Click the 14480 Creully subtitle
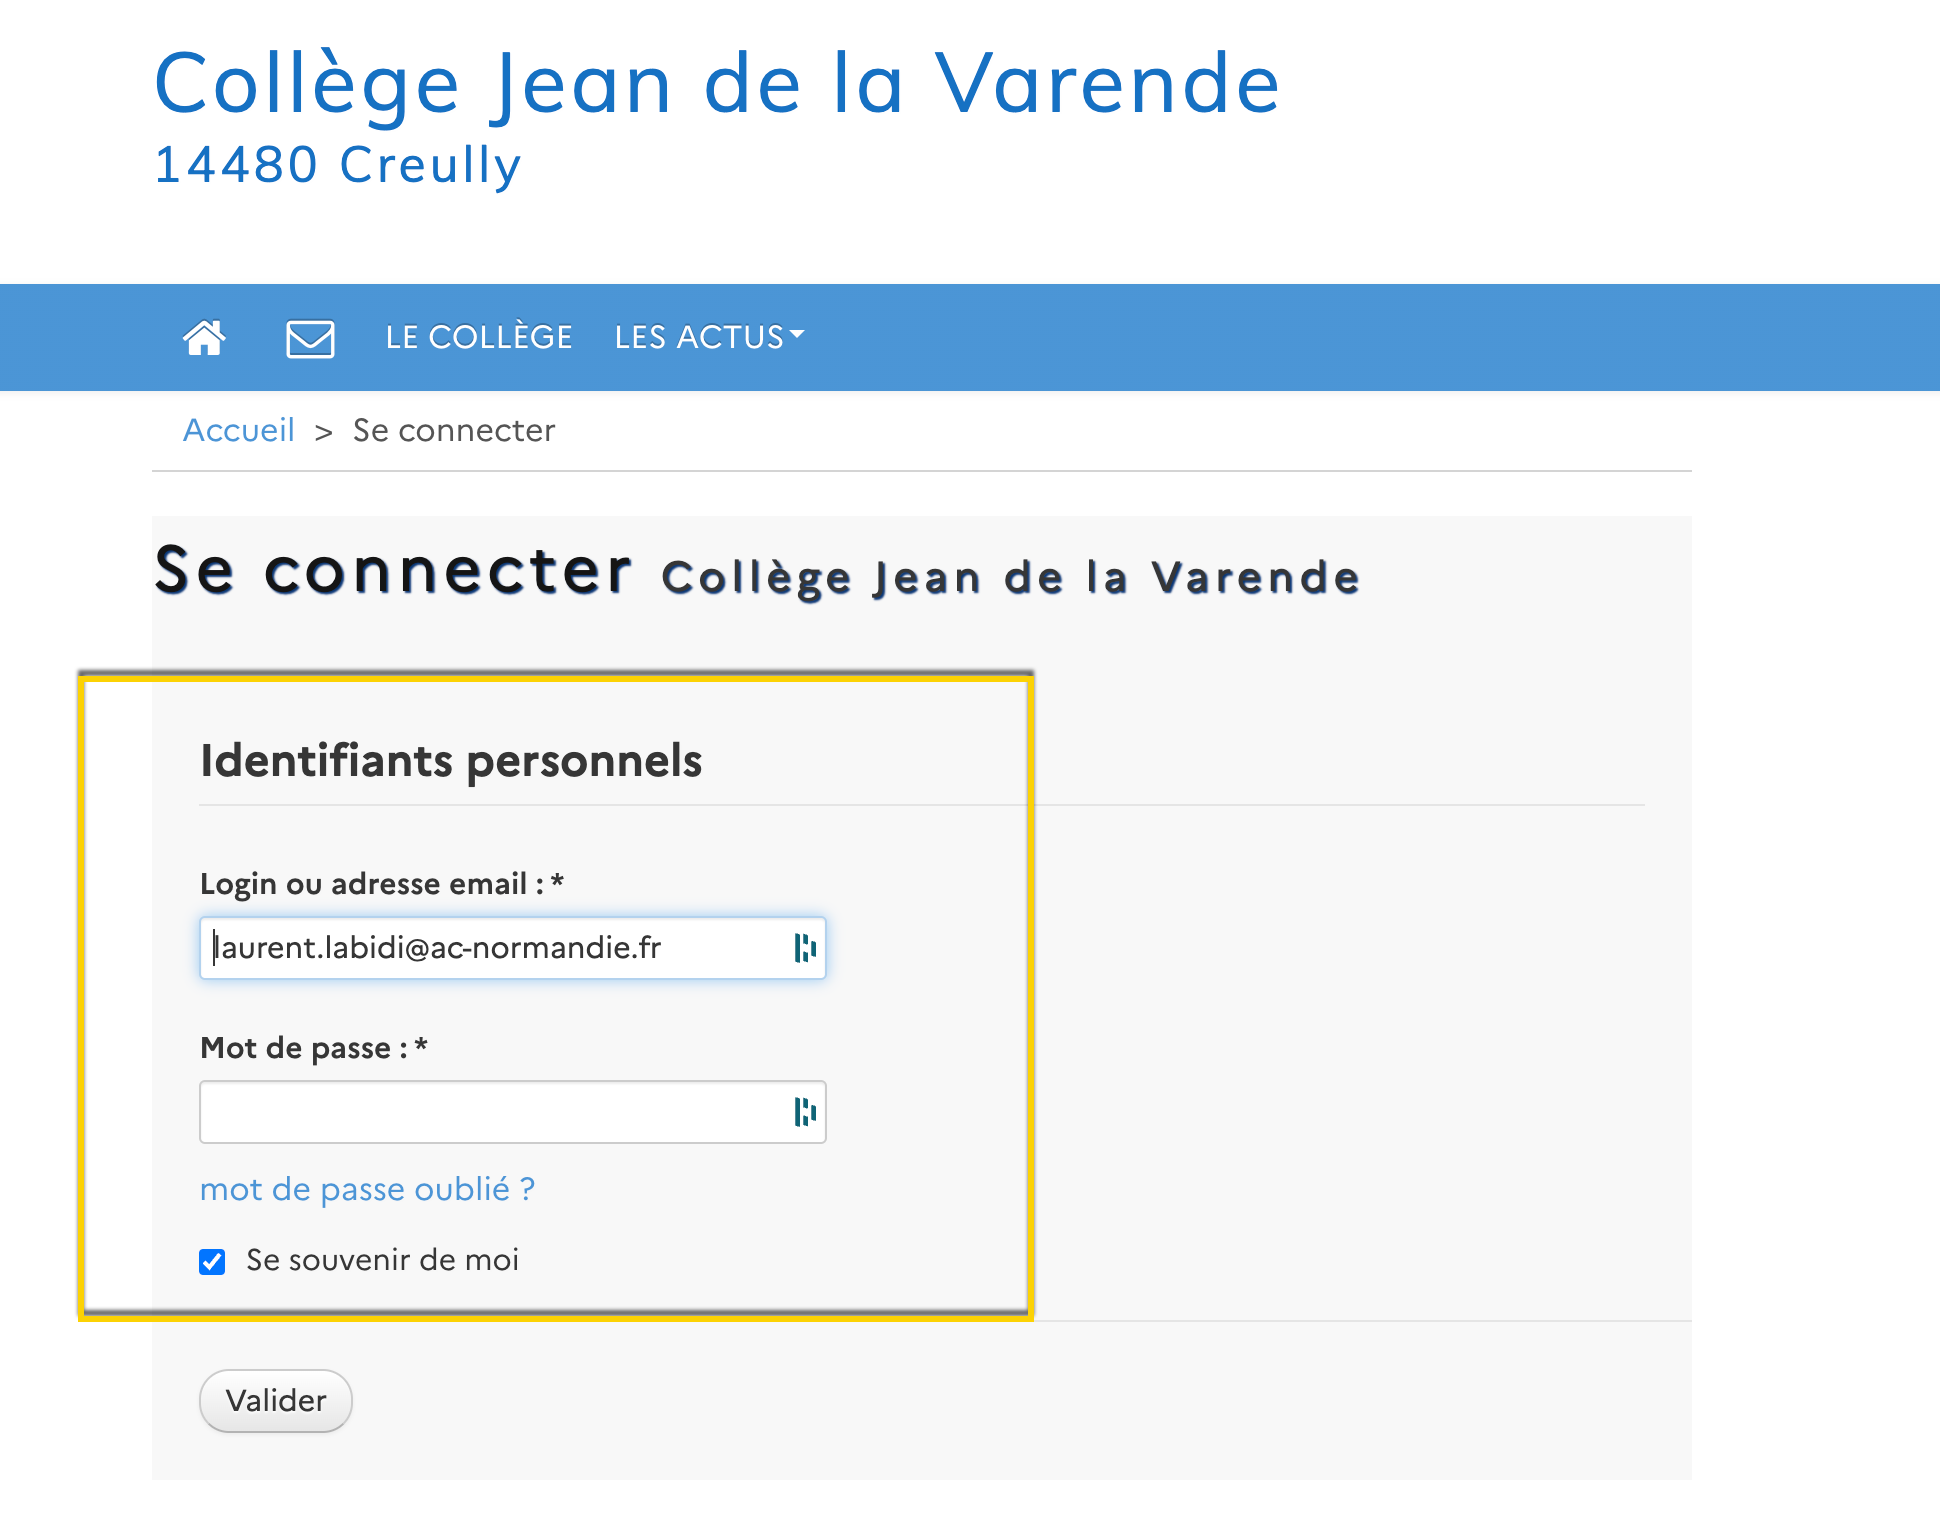 [338, 166]
